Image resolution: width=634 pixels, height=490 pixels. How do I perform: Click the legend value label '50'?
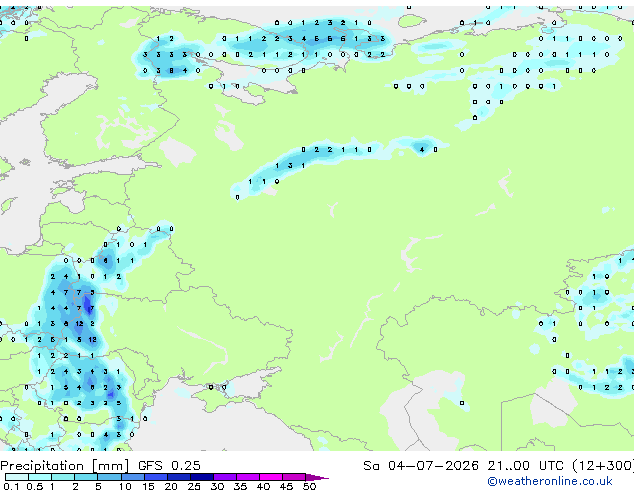click(309, 486)
